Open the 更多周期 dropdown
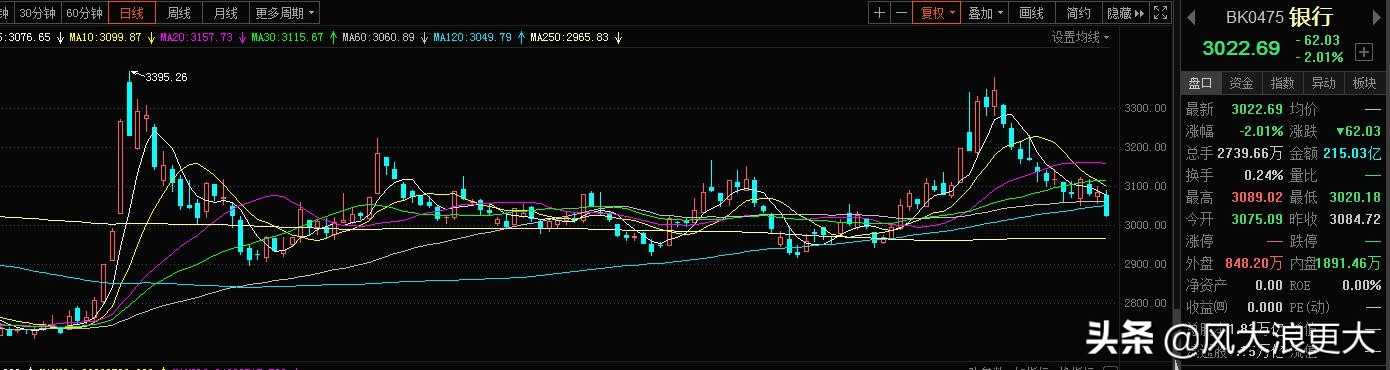 click(284, 13)
